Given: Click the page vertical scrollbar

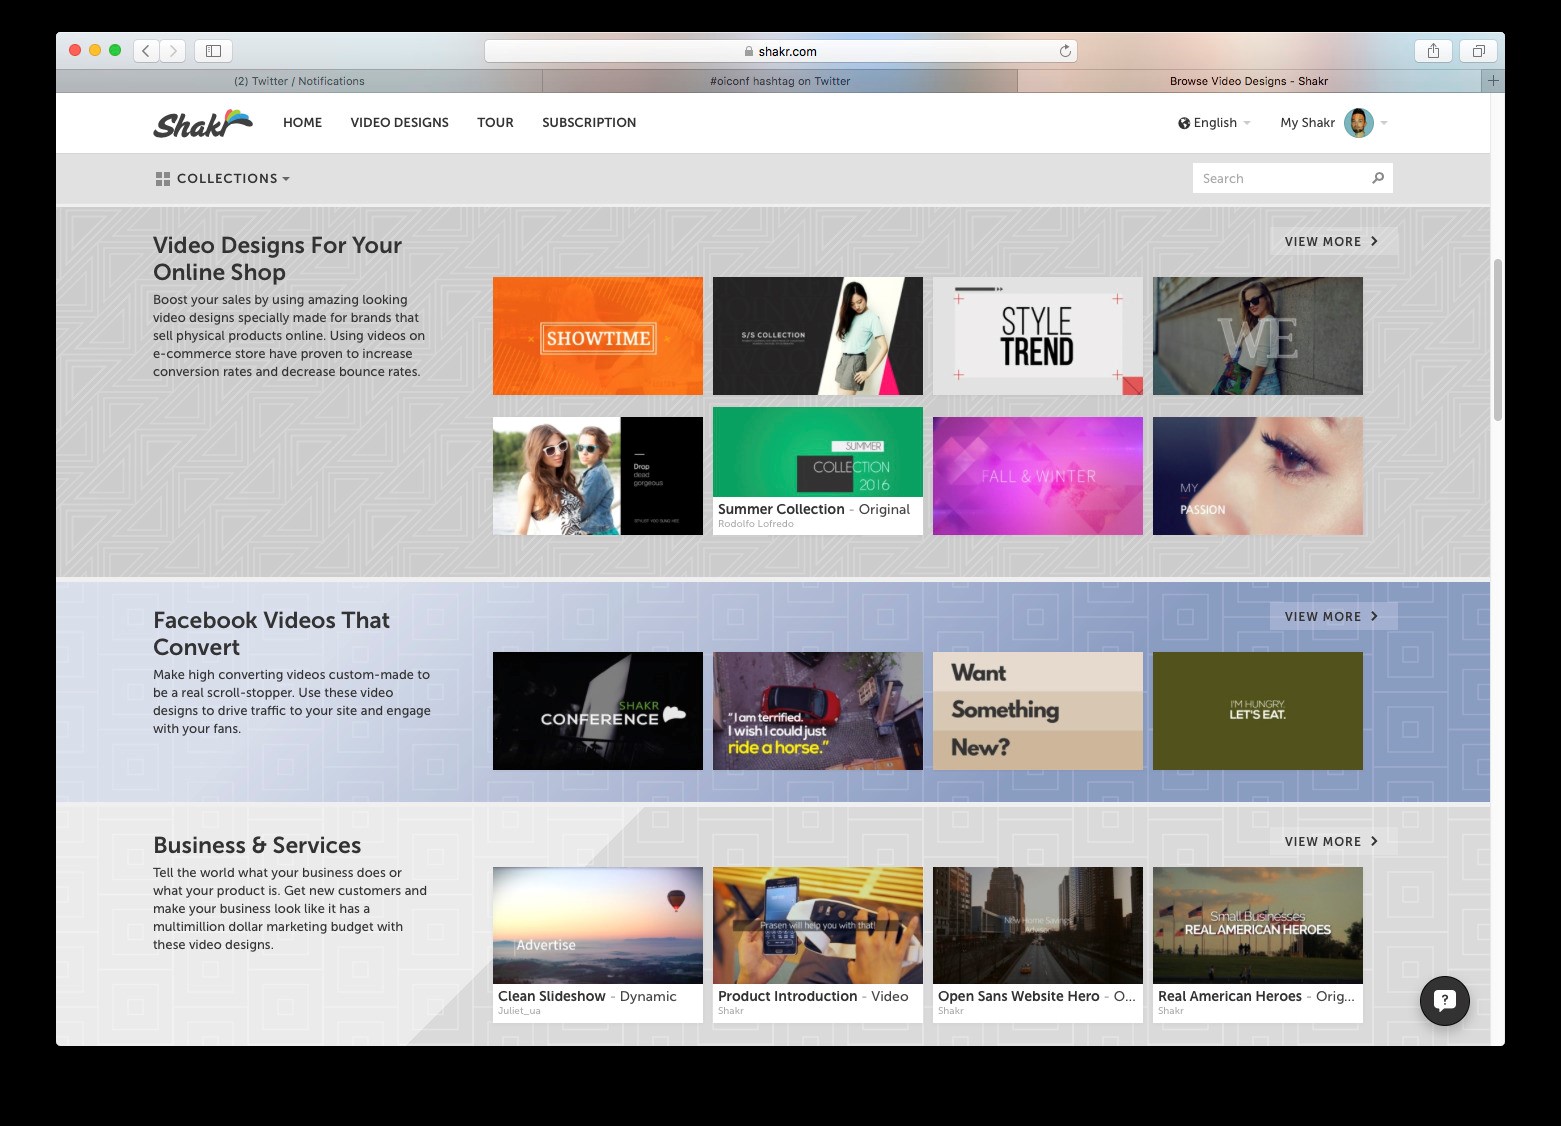Looking at the screenshot, I should point(1497,340).
